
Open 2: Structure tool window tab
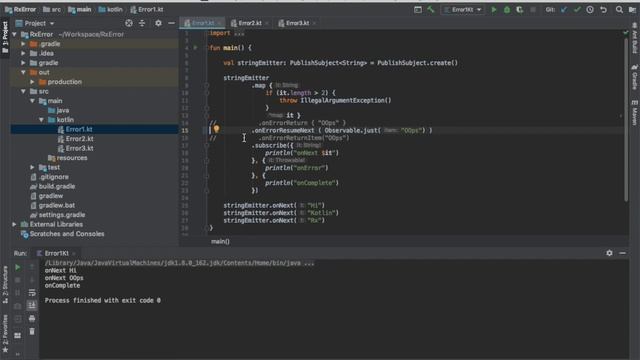pos(5,284)
